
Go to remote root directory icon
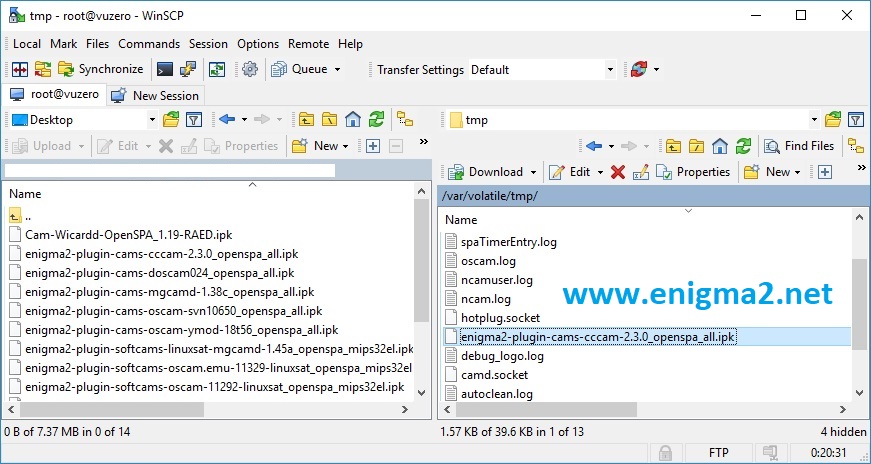point(697,146)
